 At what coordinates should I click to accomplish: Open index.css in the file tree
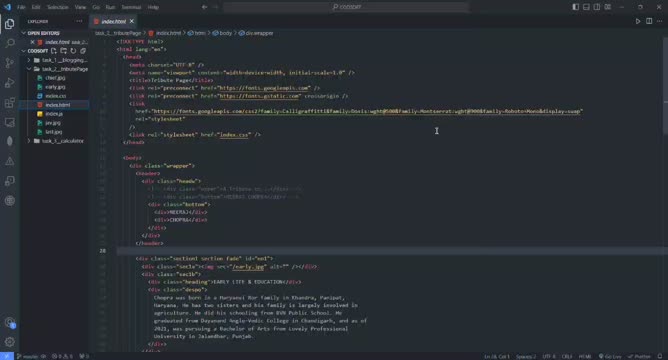point(55,96)
